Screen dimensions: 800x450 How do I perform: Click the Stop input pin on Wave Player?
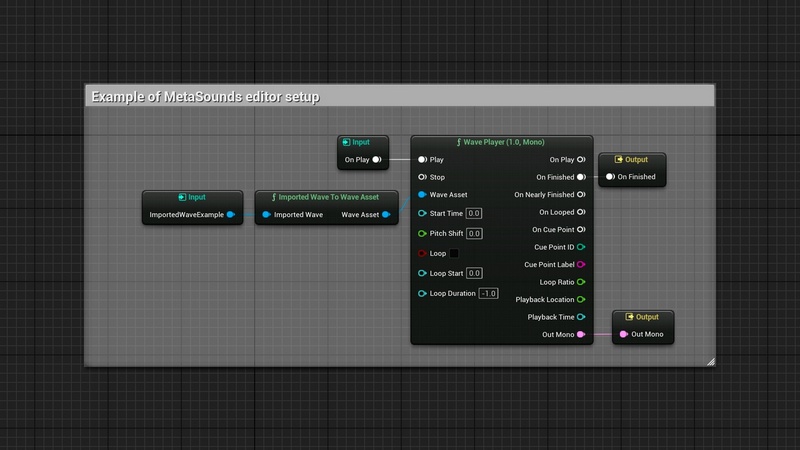tap(422, 177)
